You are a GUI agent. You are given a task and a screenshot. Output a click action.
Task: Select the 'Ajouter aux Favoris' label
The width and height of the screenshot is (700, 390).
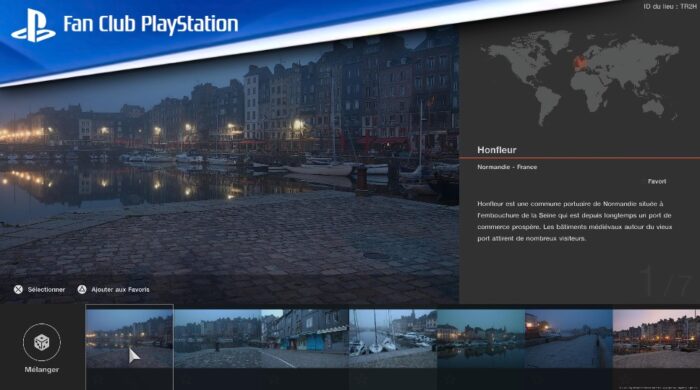click(x=121, y=290)
